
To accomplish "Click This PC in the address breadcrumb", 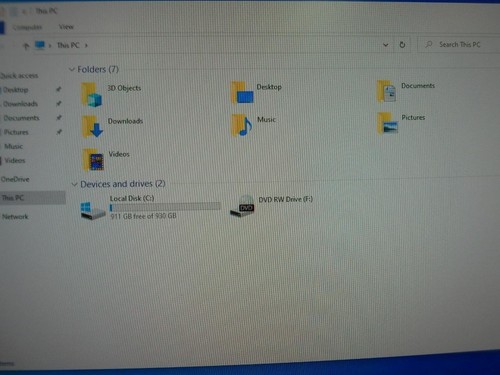I will pyautogui.click(x=68, y=45).
